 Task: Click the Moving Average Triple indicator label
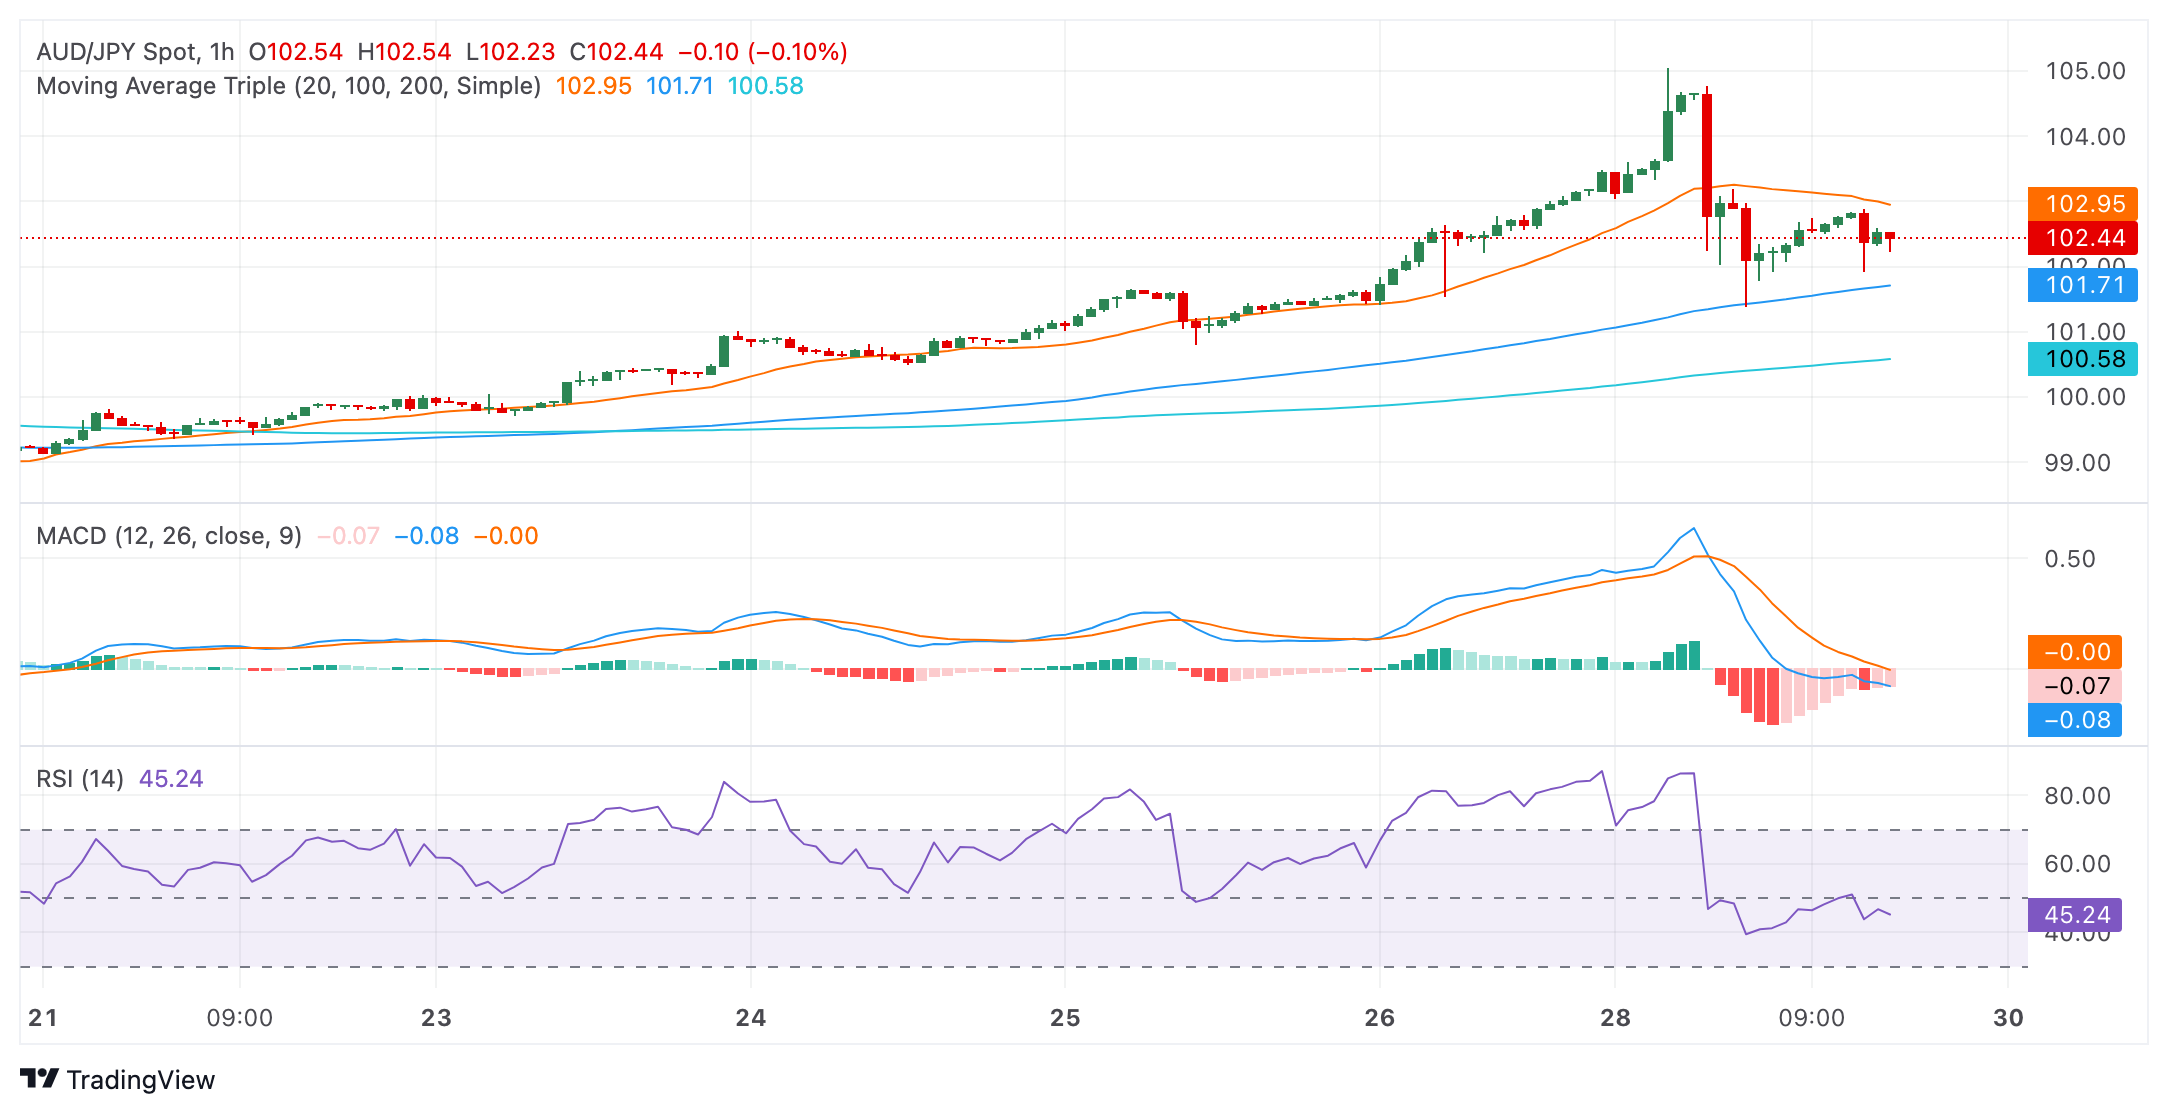coord(288,86)
